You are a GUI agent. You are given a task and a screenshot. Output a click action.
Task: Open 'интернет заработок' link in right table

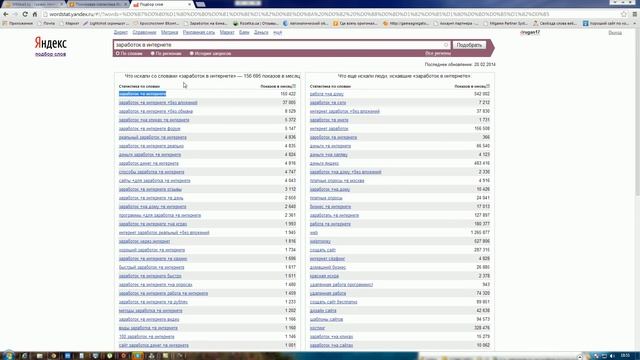(329, 129)
